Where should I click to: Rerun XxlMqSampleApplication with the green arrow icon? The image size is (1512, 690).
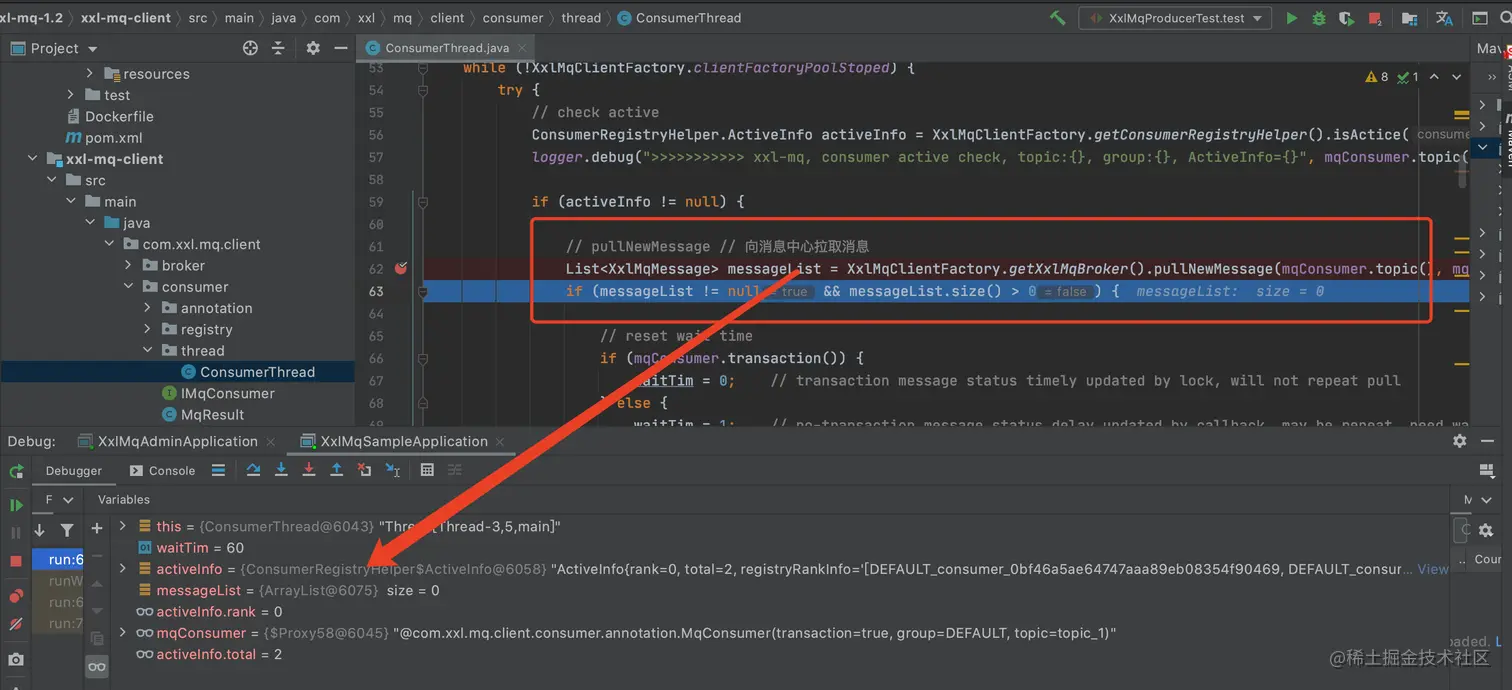click(16, 471)
